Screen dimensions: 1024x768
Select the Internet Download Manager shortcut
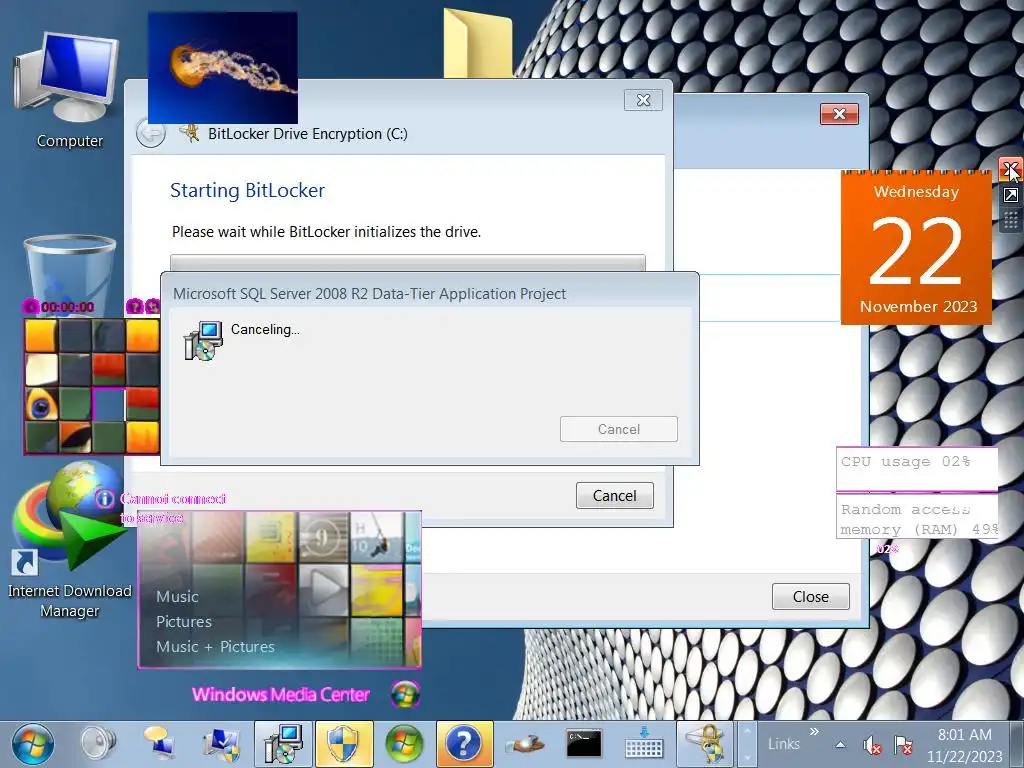(69, 541)
